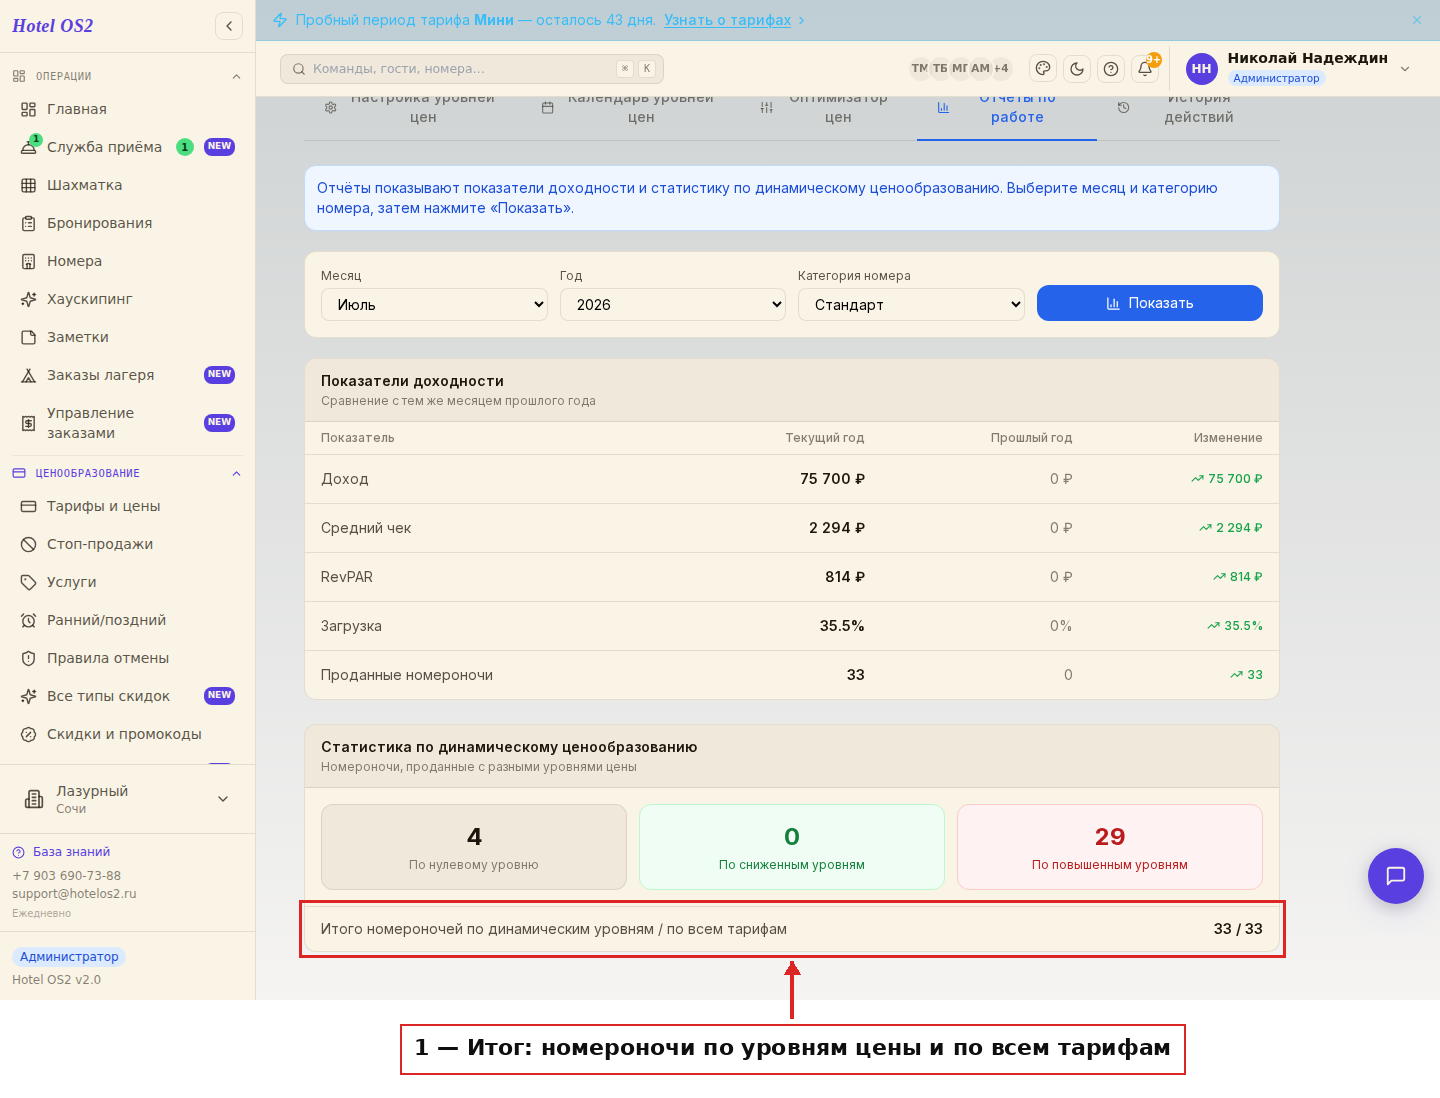Open the Месяц dropdown

tap(434, 305)
